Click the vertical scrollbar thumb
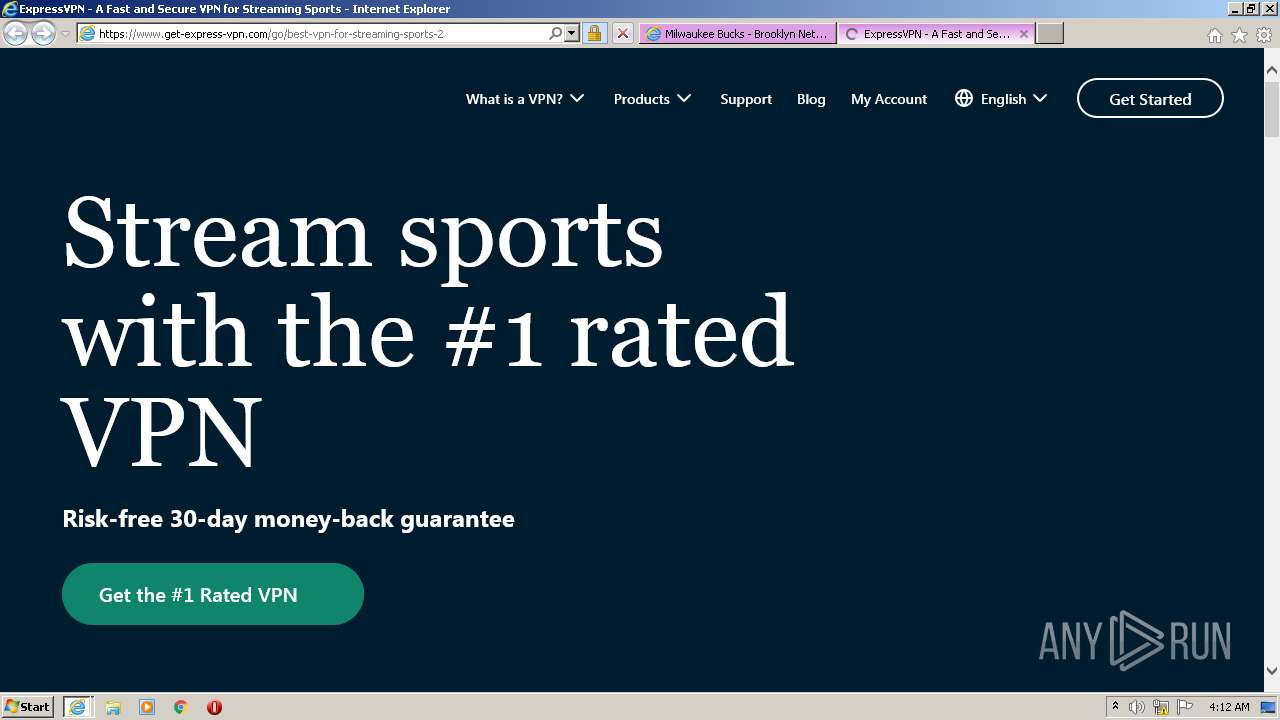 (x=1272, y=109)
